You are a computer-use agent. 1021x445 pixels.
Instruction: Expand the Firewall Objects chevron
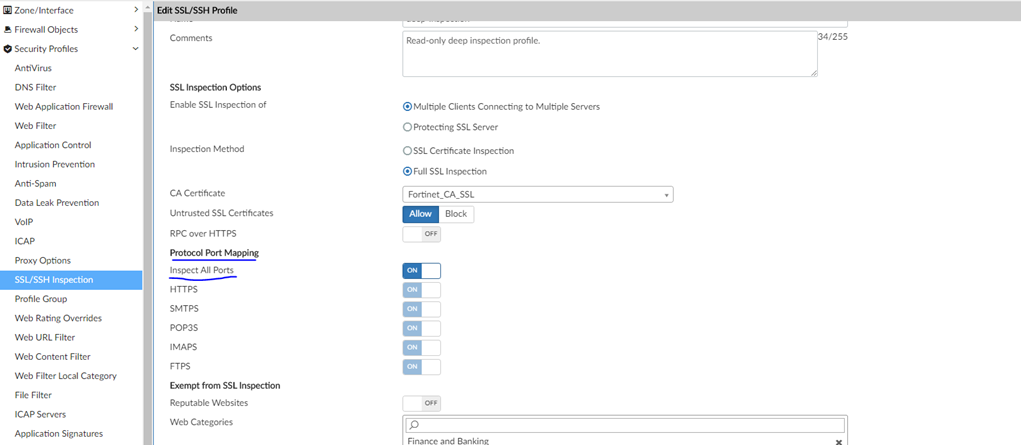[x=136, y=29]
